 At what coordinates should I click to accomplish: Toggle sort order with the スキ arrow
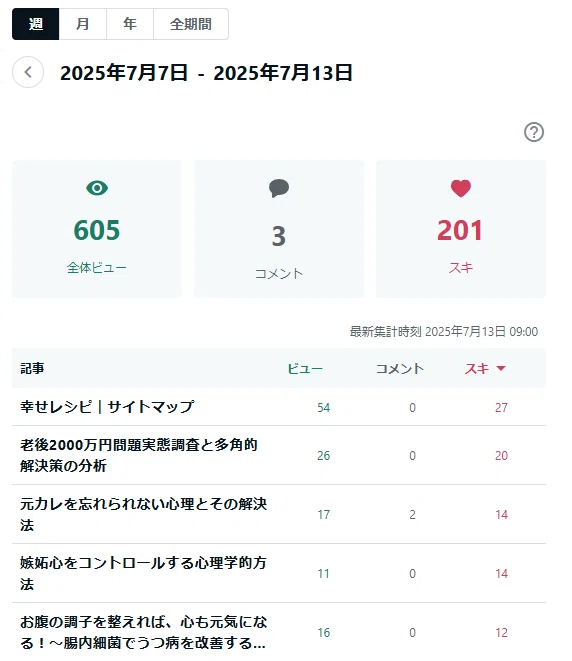[x=501, y=368]
